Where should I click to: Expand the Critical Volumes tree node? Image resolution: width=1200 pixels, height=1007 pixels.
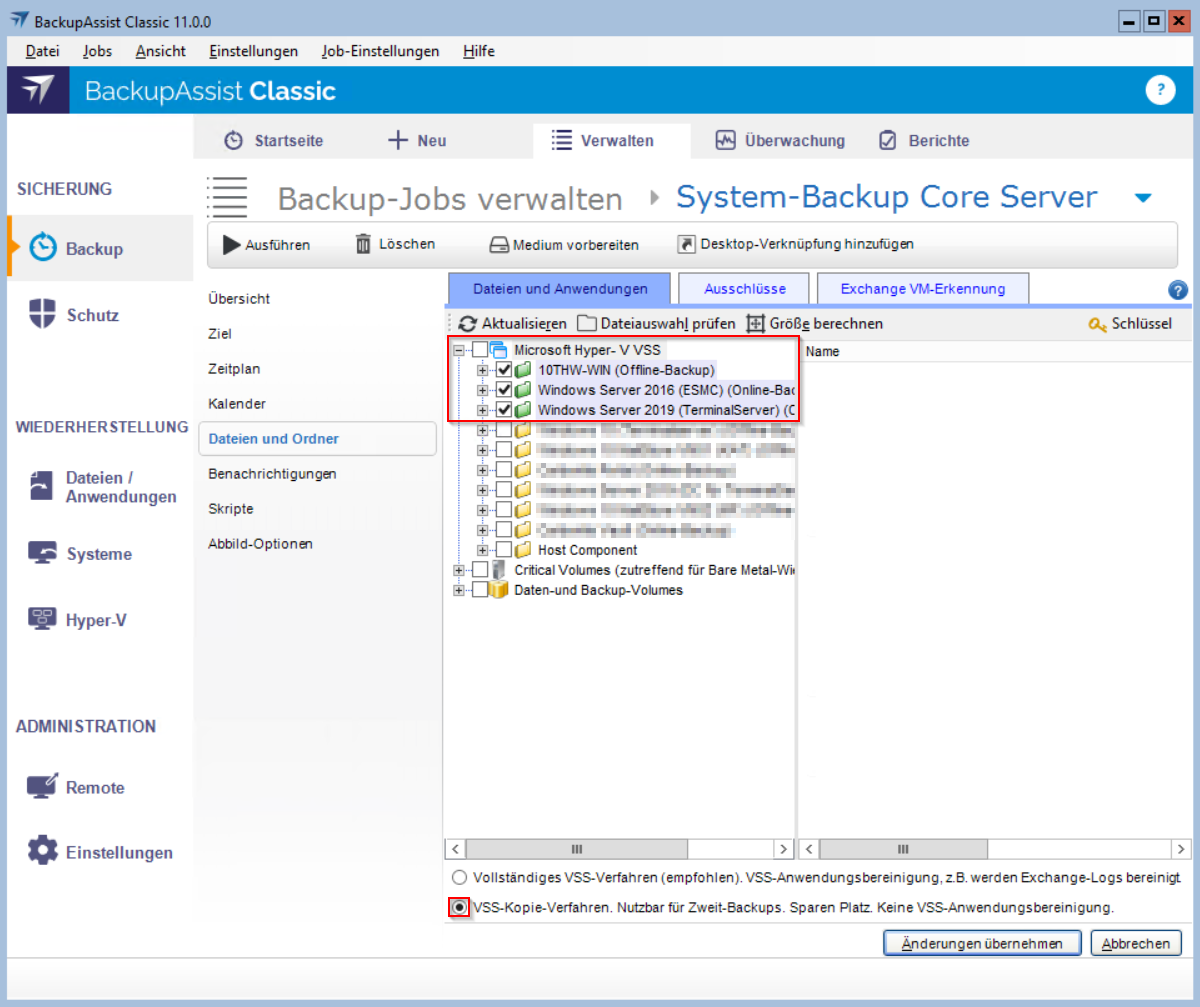pos(460,570)
